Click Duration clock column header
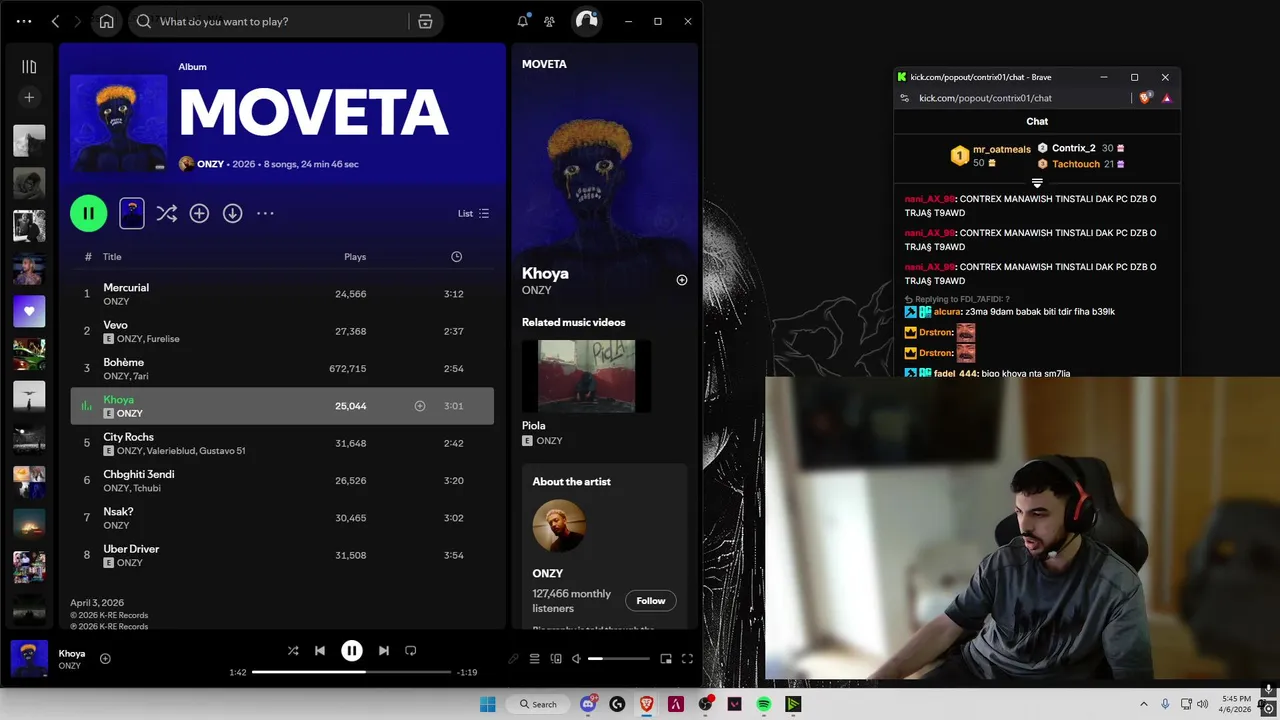 tap(456, 257)
